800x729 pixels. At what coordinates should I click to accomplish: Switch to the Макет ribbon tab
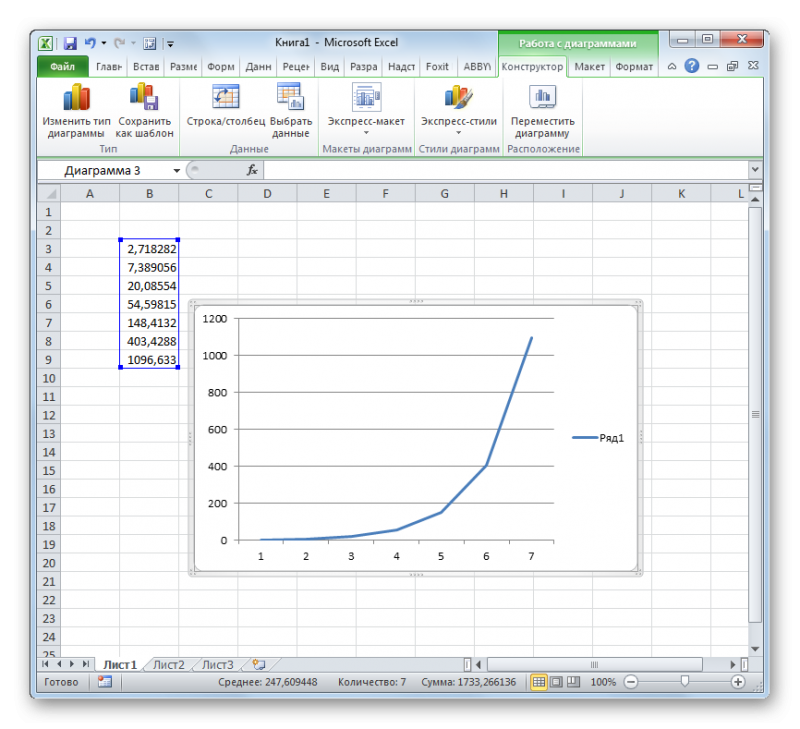[x=589, y=67]
